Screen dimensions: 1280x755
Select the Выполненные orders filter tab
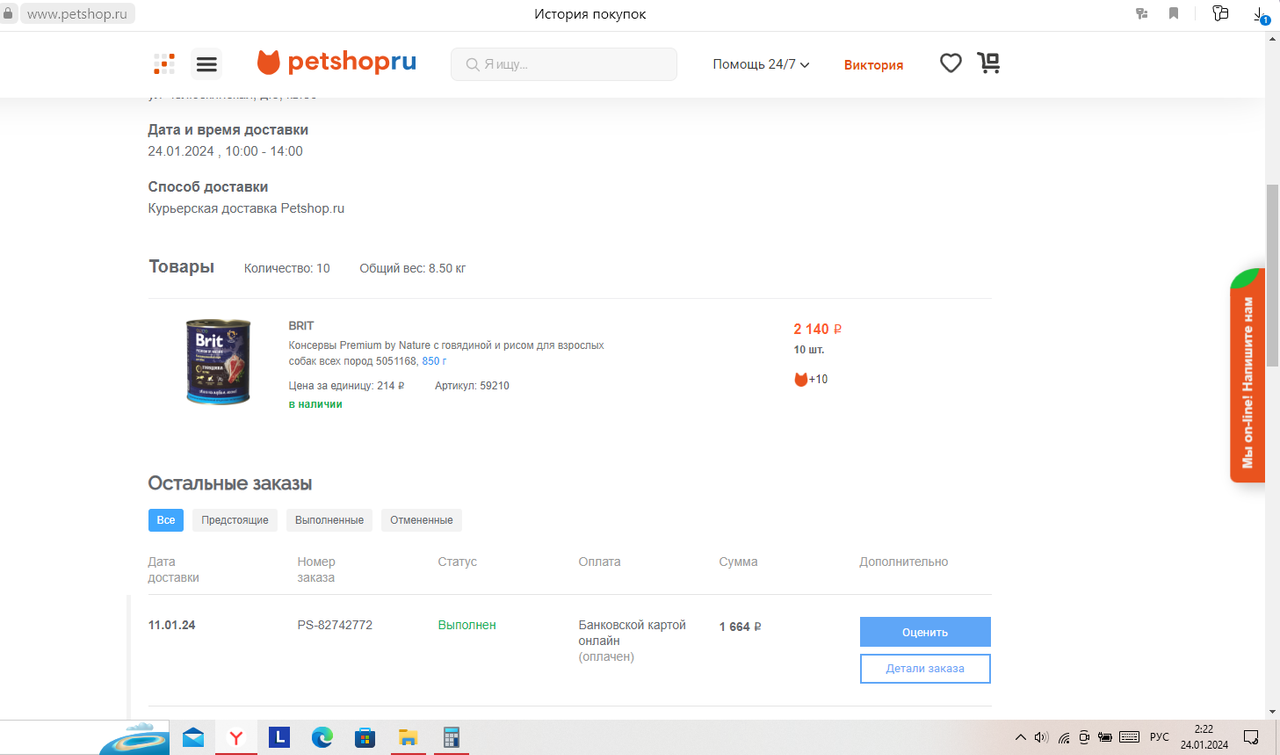(x=329, y=520)
